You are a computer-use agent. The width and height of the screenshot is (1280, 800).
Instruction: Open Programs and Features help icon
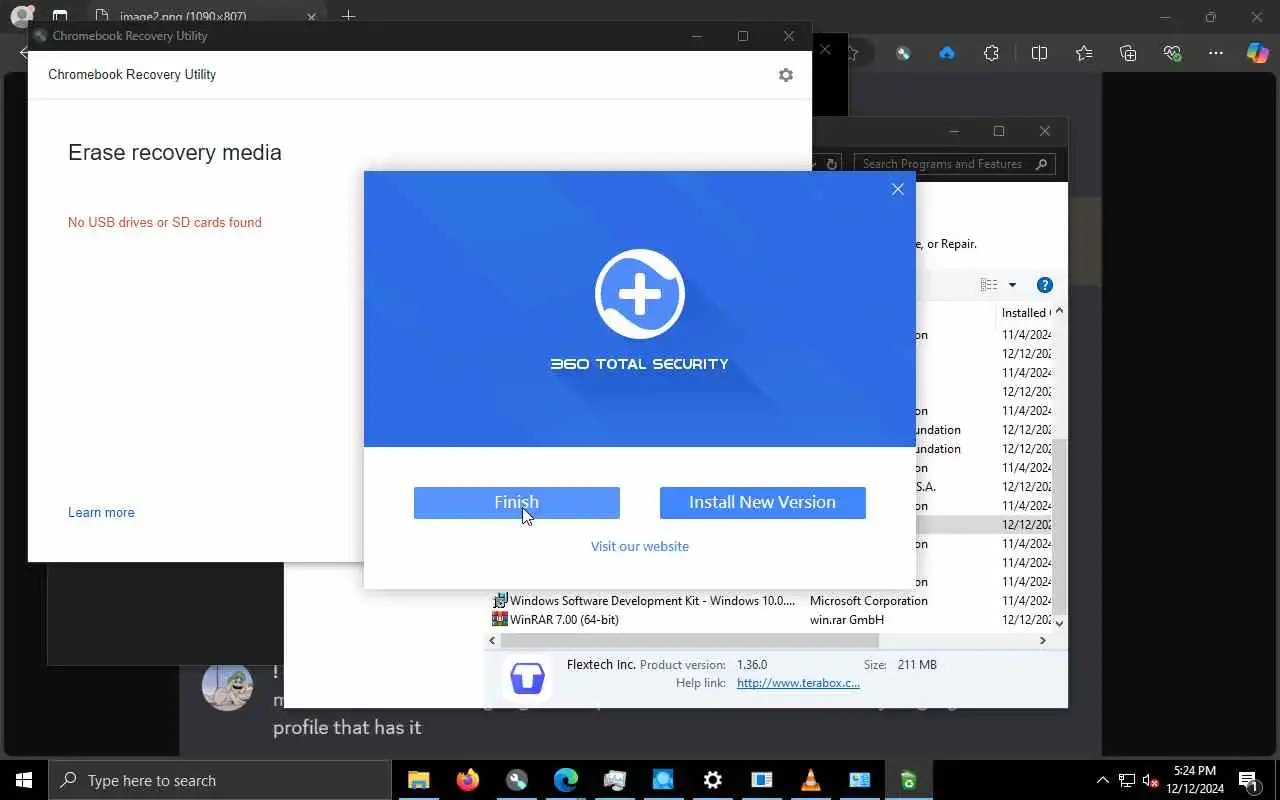tap(1045, 285)
